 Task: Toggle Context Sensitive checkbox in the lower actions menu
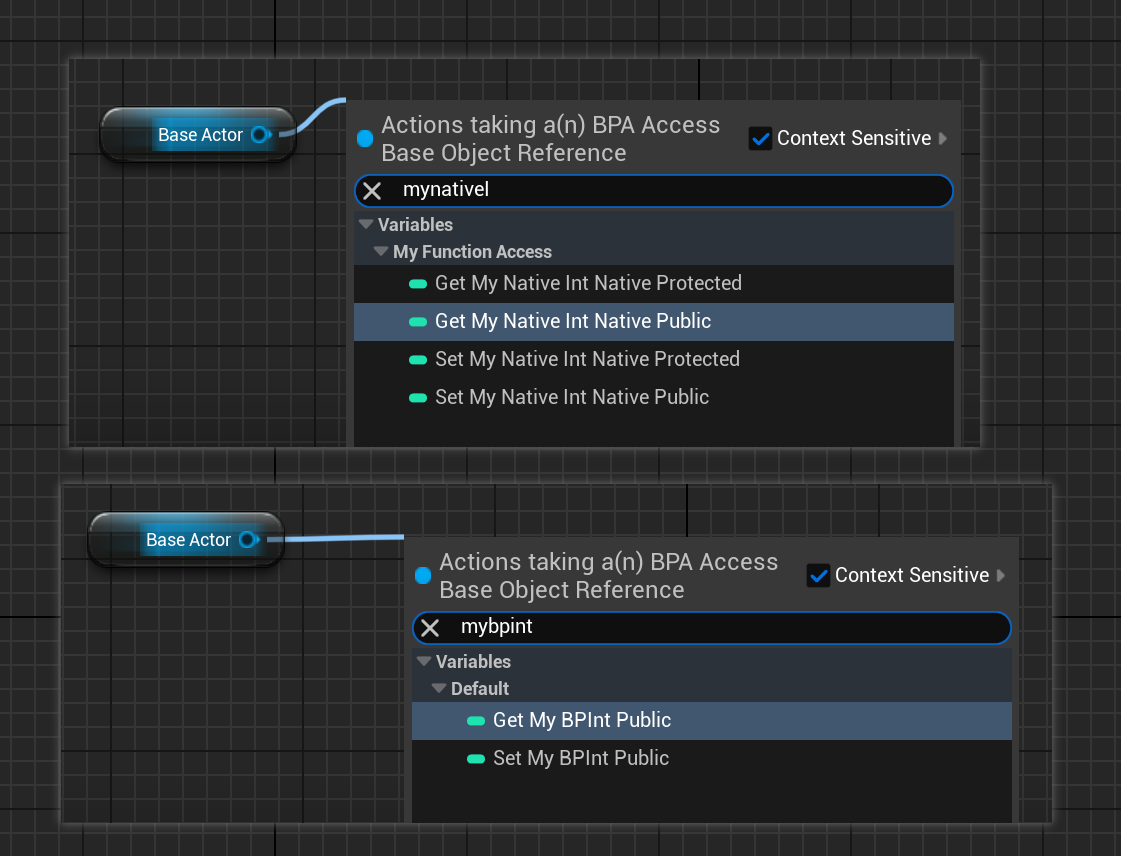pos(818,576)
